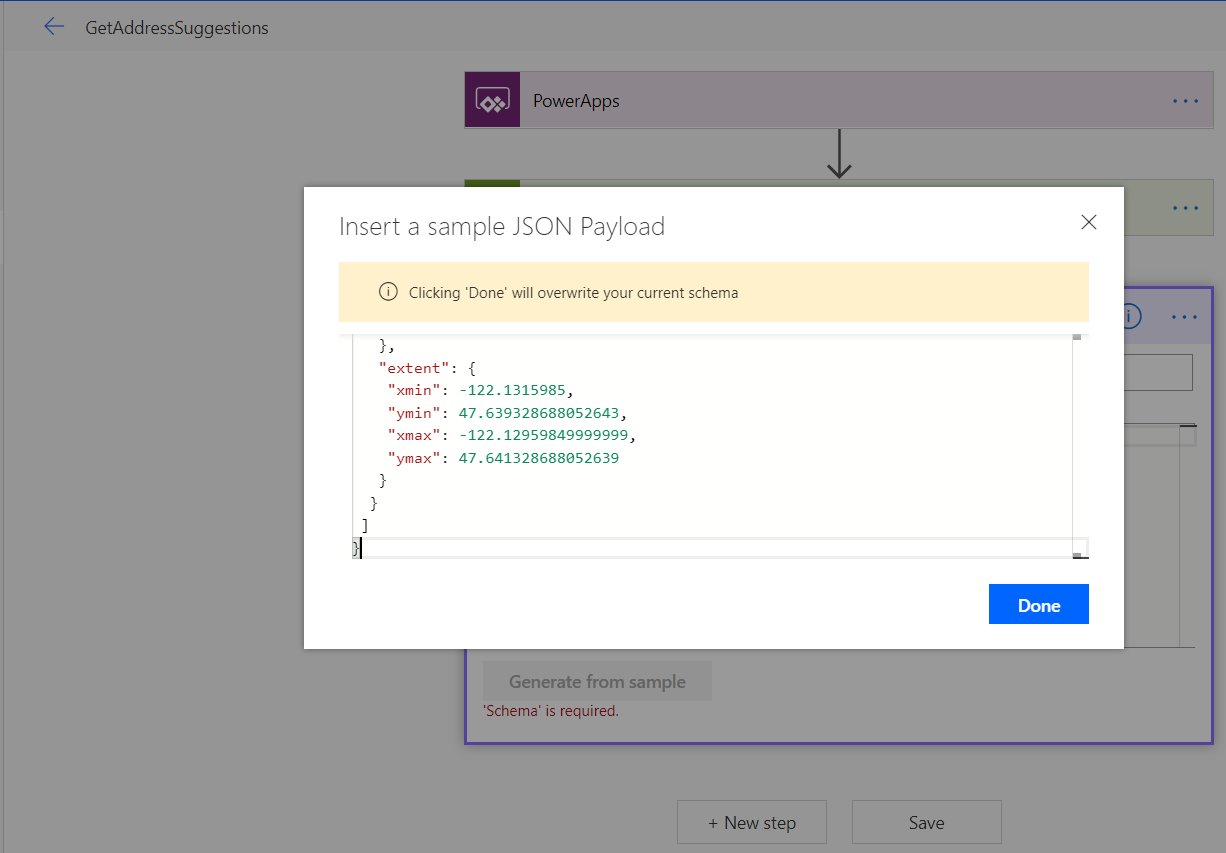Click the PowerApps trigger icon
Screen dimensions: 1226x853
click(x=492, y=100)
